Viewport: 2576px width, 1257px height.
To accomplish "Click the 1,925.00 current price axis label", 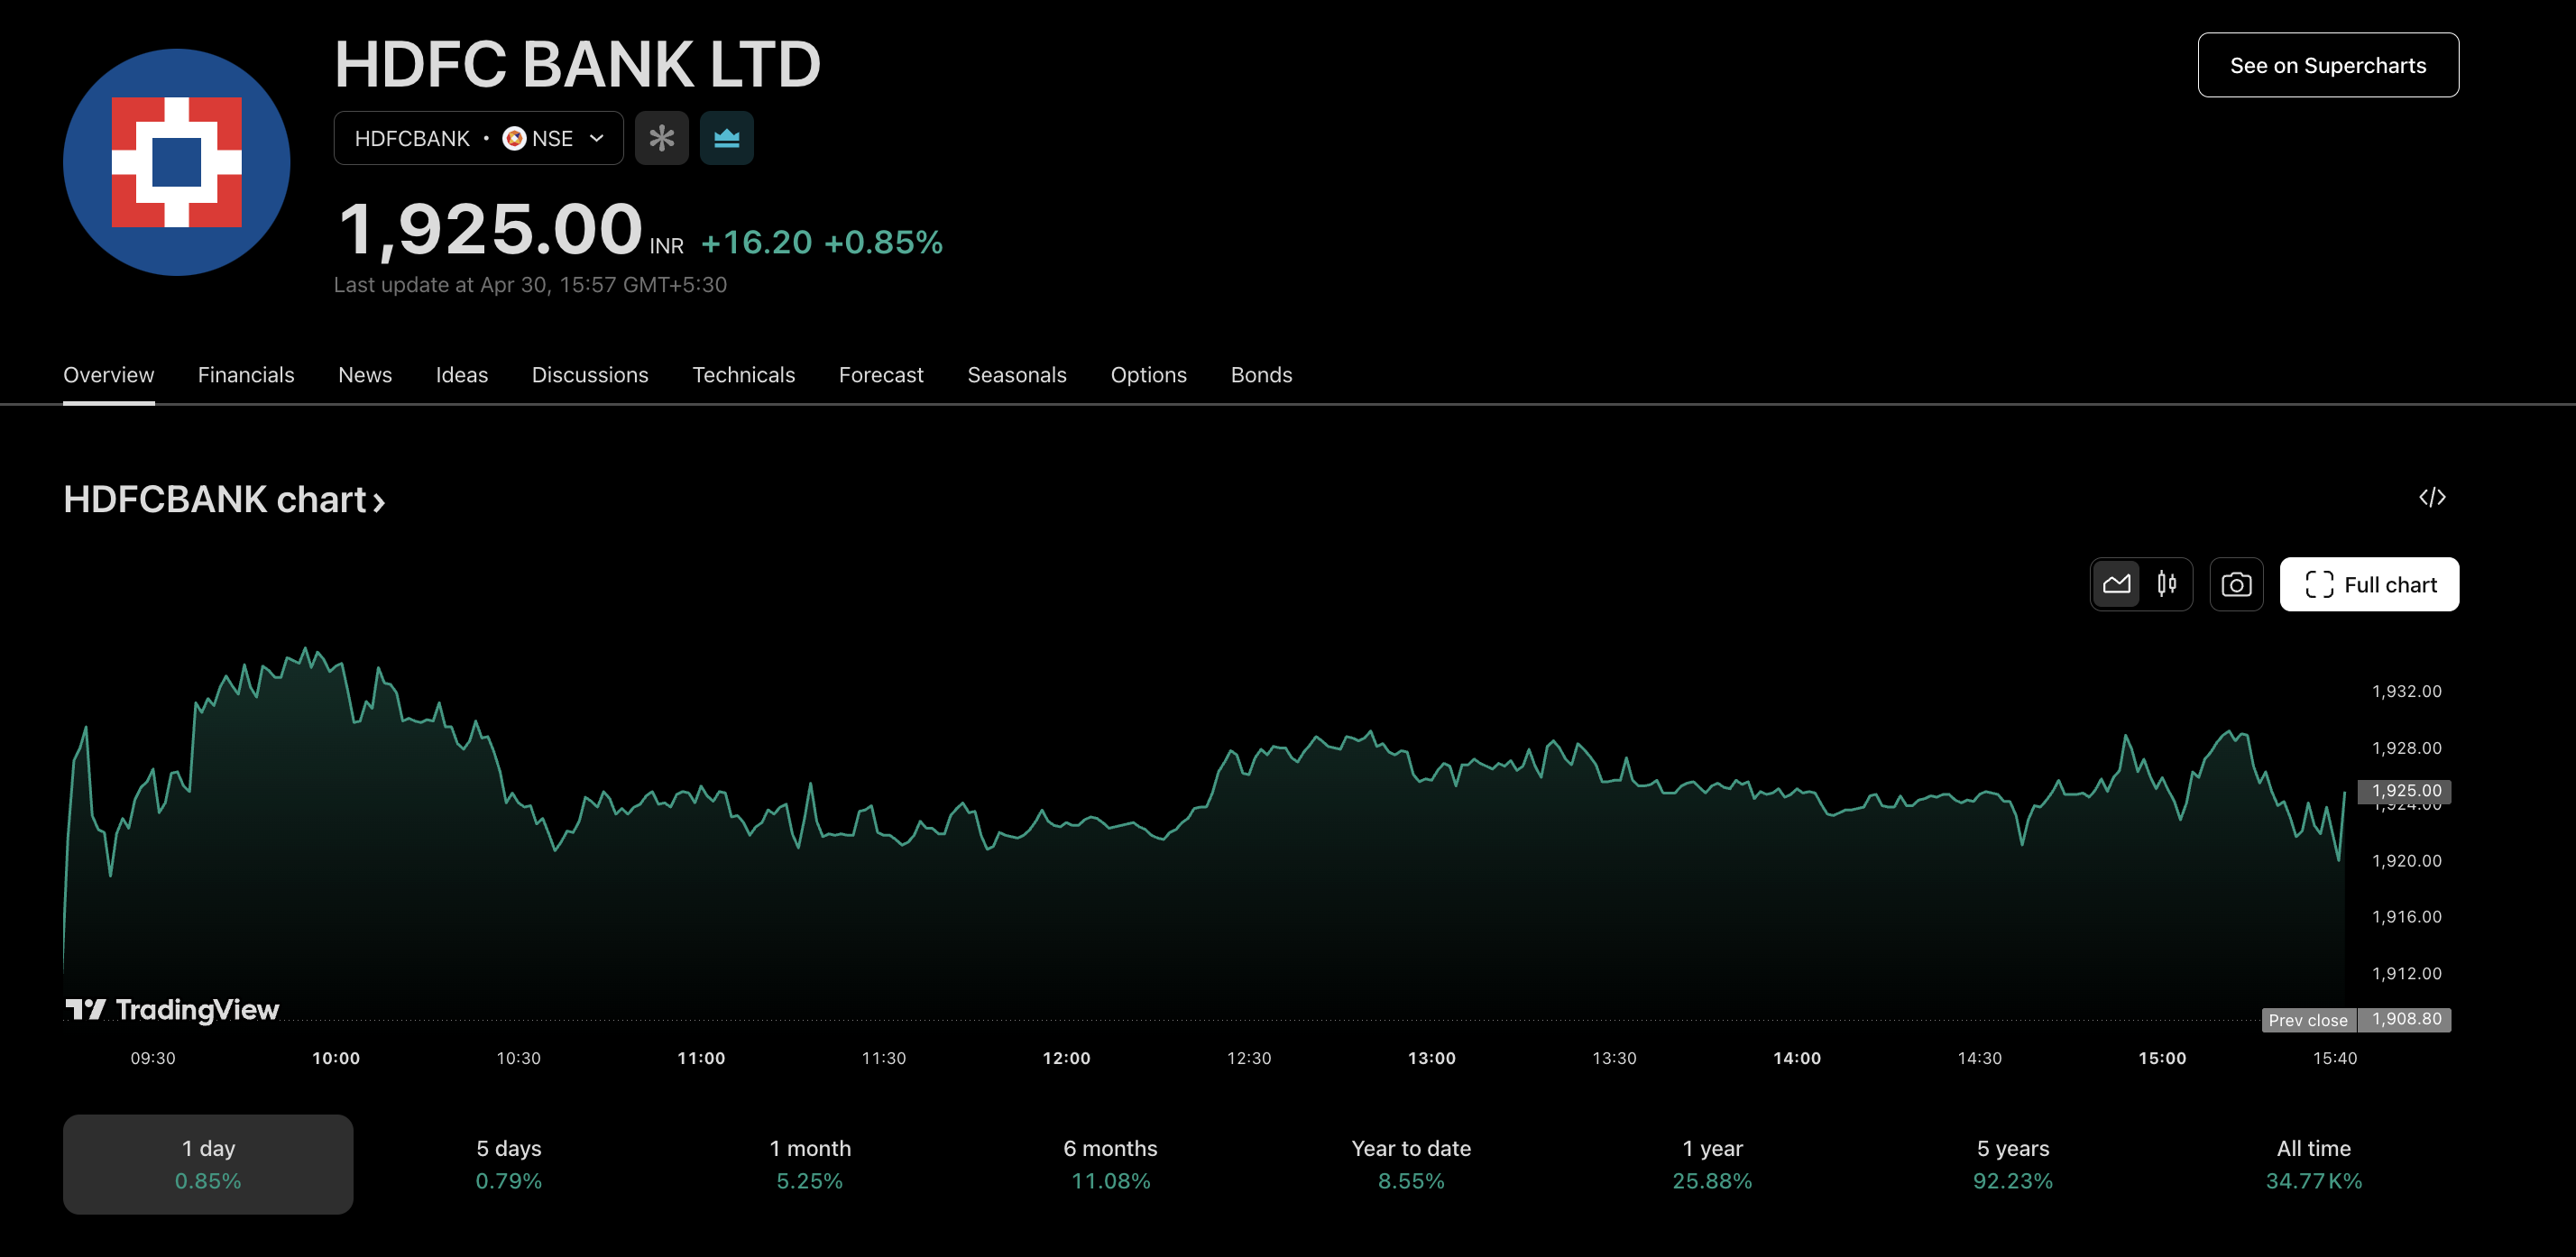I will click(x=2405, y=790).
